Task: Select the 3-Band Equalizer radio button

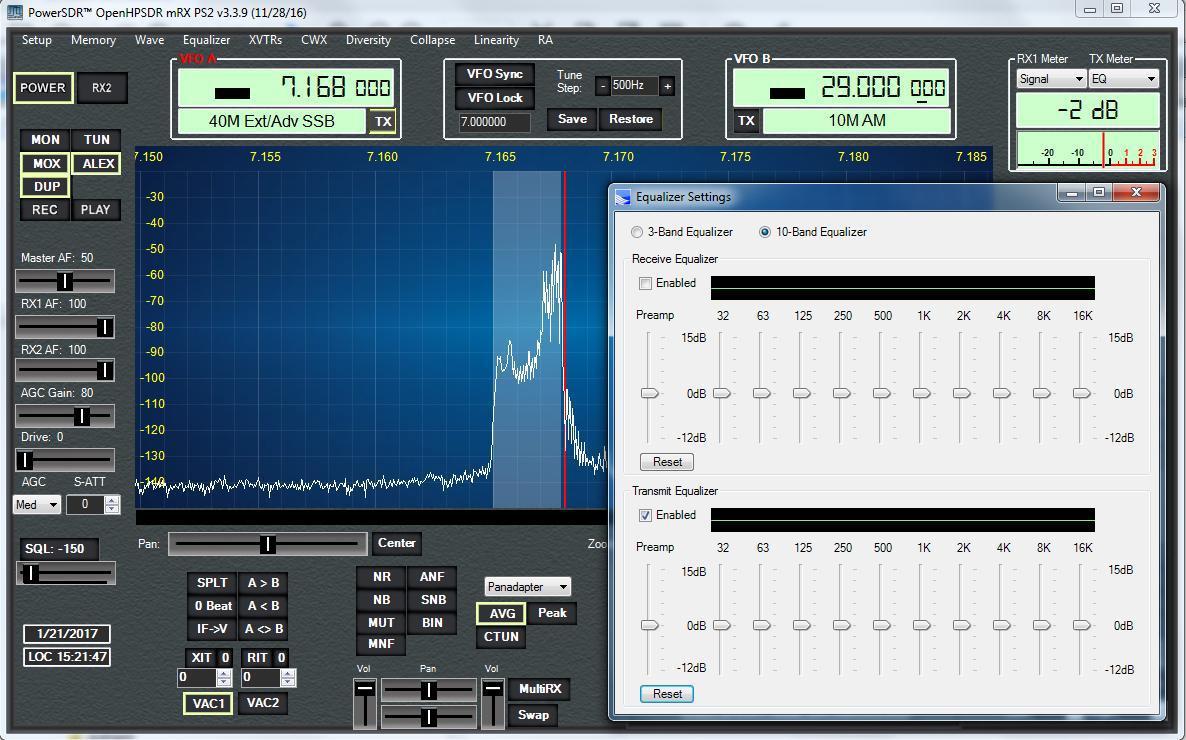Action: click(x=637, y=232)
